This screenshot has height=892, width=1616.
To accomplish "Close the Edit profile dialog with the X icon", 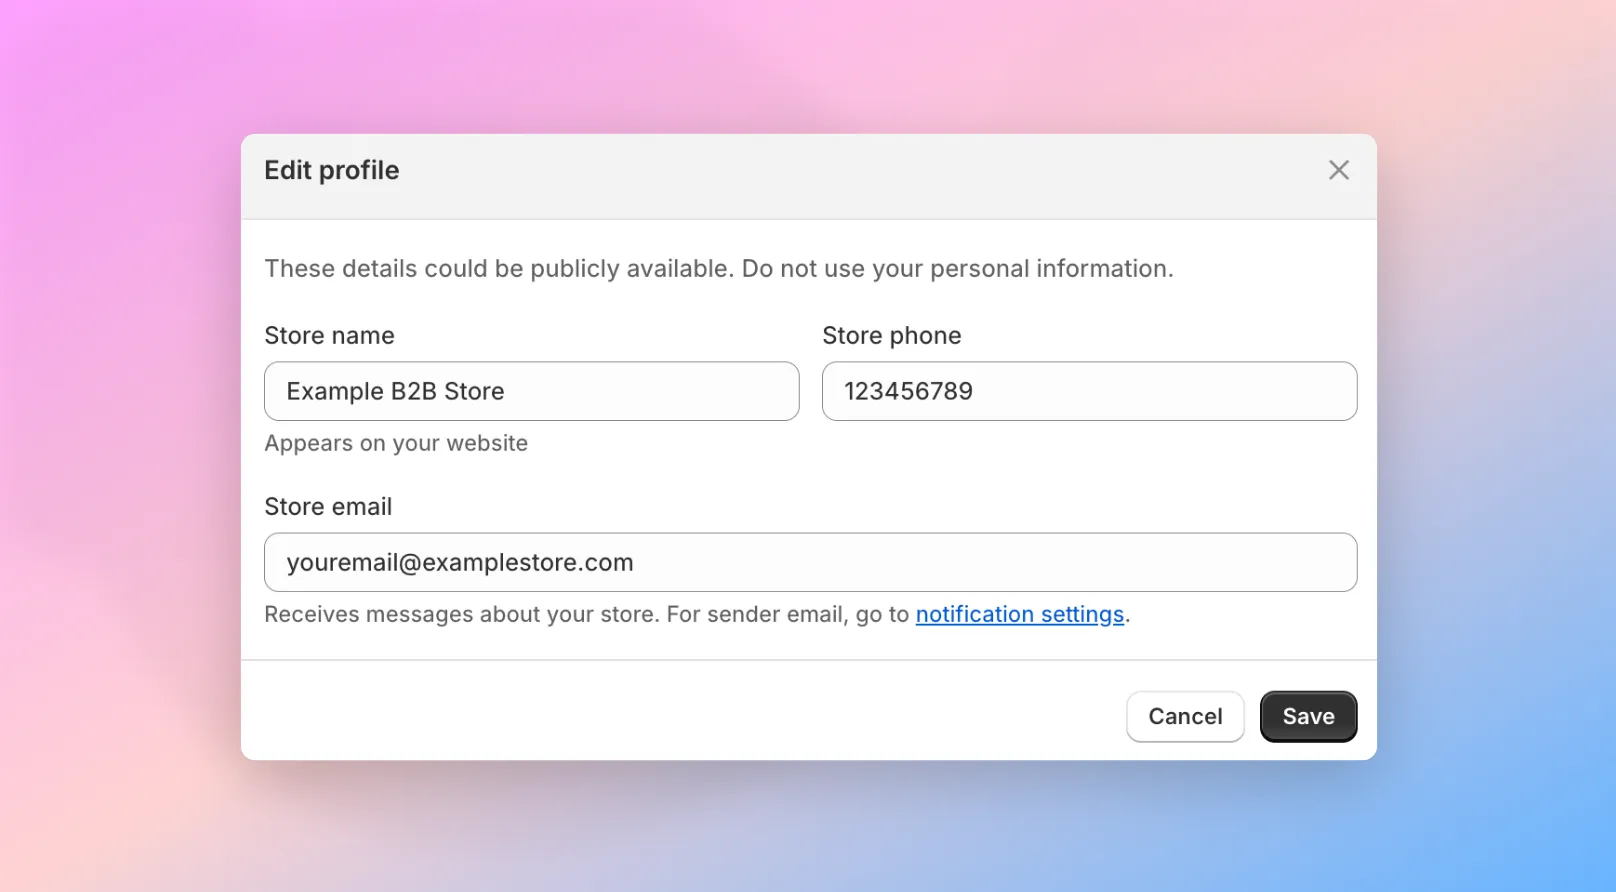I will pyautogui.click(x=1339, y=170).
